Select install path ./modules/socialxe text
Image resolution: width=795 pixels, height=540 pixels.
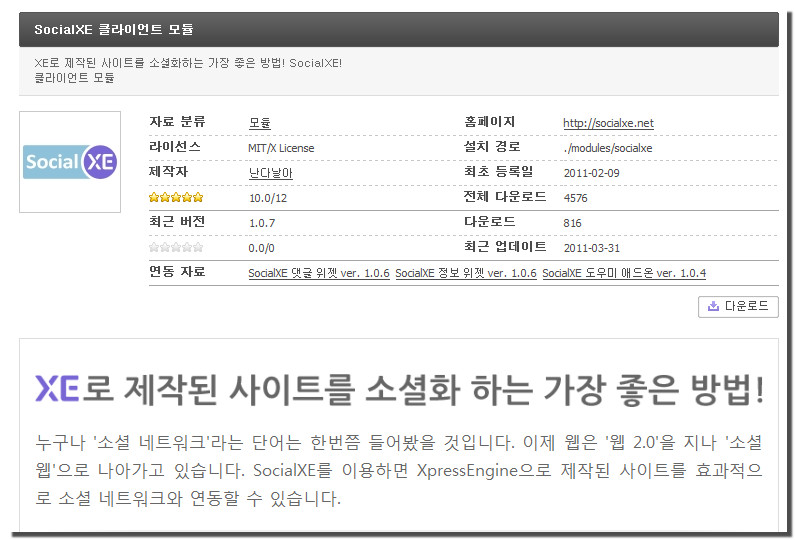pos(608,148)
